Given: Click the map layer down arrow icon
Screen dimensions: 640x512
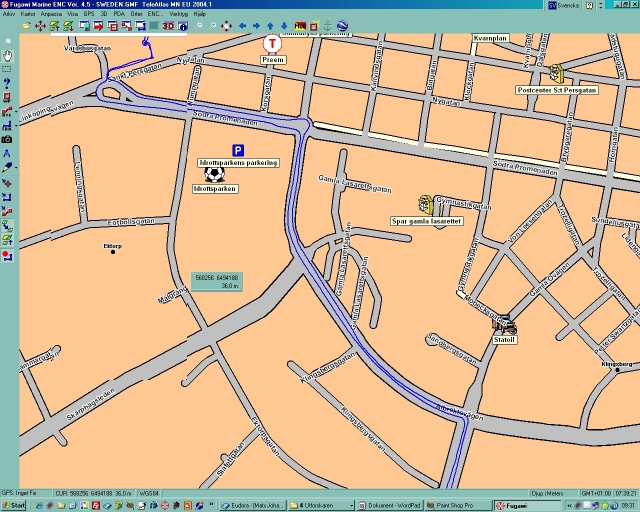Looking at the screenshot, I should click(x=68, y=26).
